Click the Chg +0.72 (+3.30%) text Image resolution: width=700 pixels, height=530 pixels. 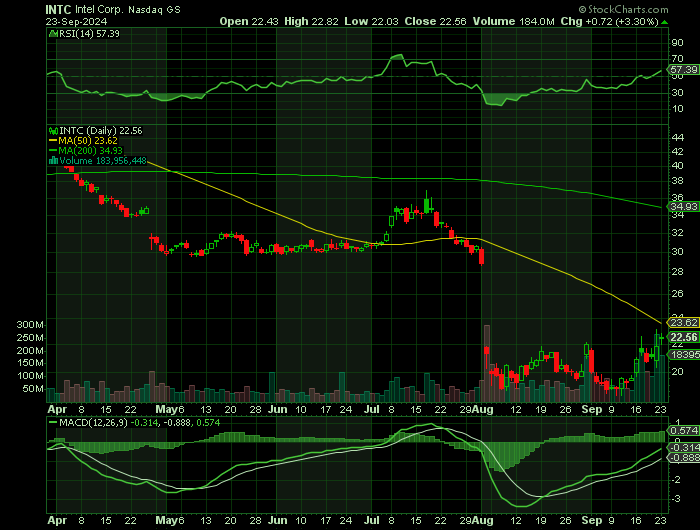point(609,21)
